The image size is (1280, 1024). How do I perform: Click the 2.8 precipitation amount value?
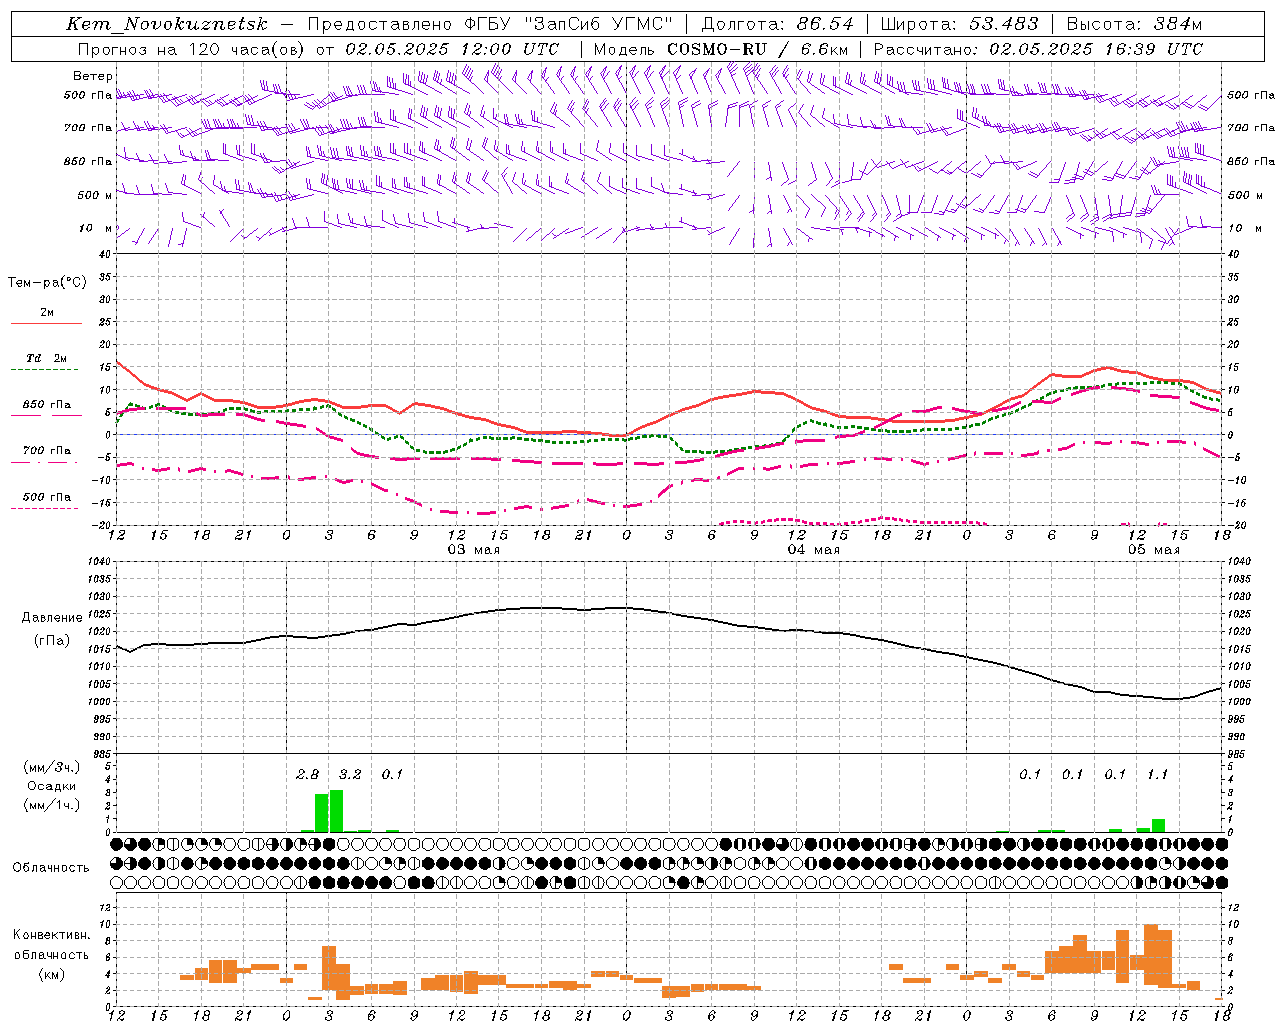(x=307, y=774)
